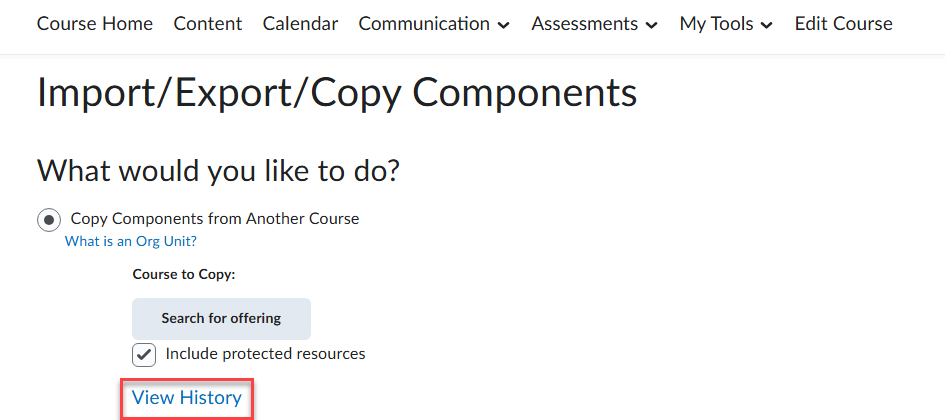Uncheck the Include protected resources checkbox
945x420 pixels.
pyautogui.click(x=144, y=354)
